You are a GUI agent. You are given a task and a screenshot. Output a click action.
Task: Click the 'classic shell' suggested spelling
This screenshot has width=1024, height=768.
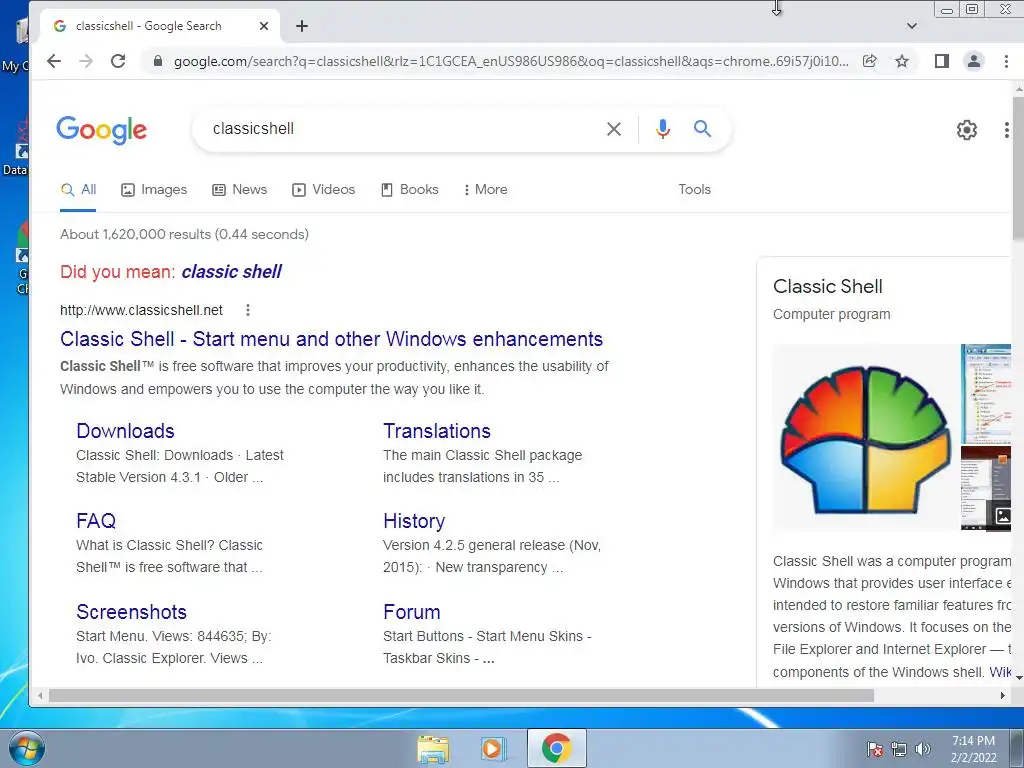pyautogui.click(x=231, y=272)
